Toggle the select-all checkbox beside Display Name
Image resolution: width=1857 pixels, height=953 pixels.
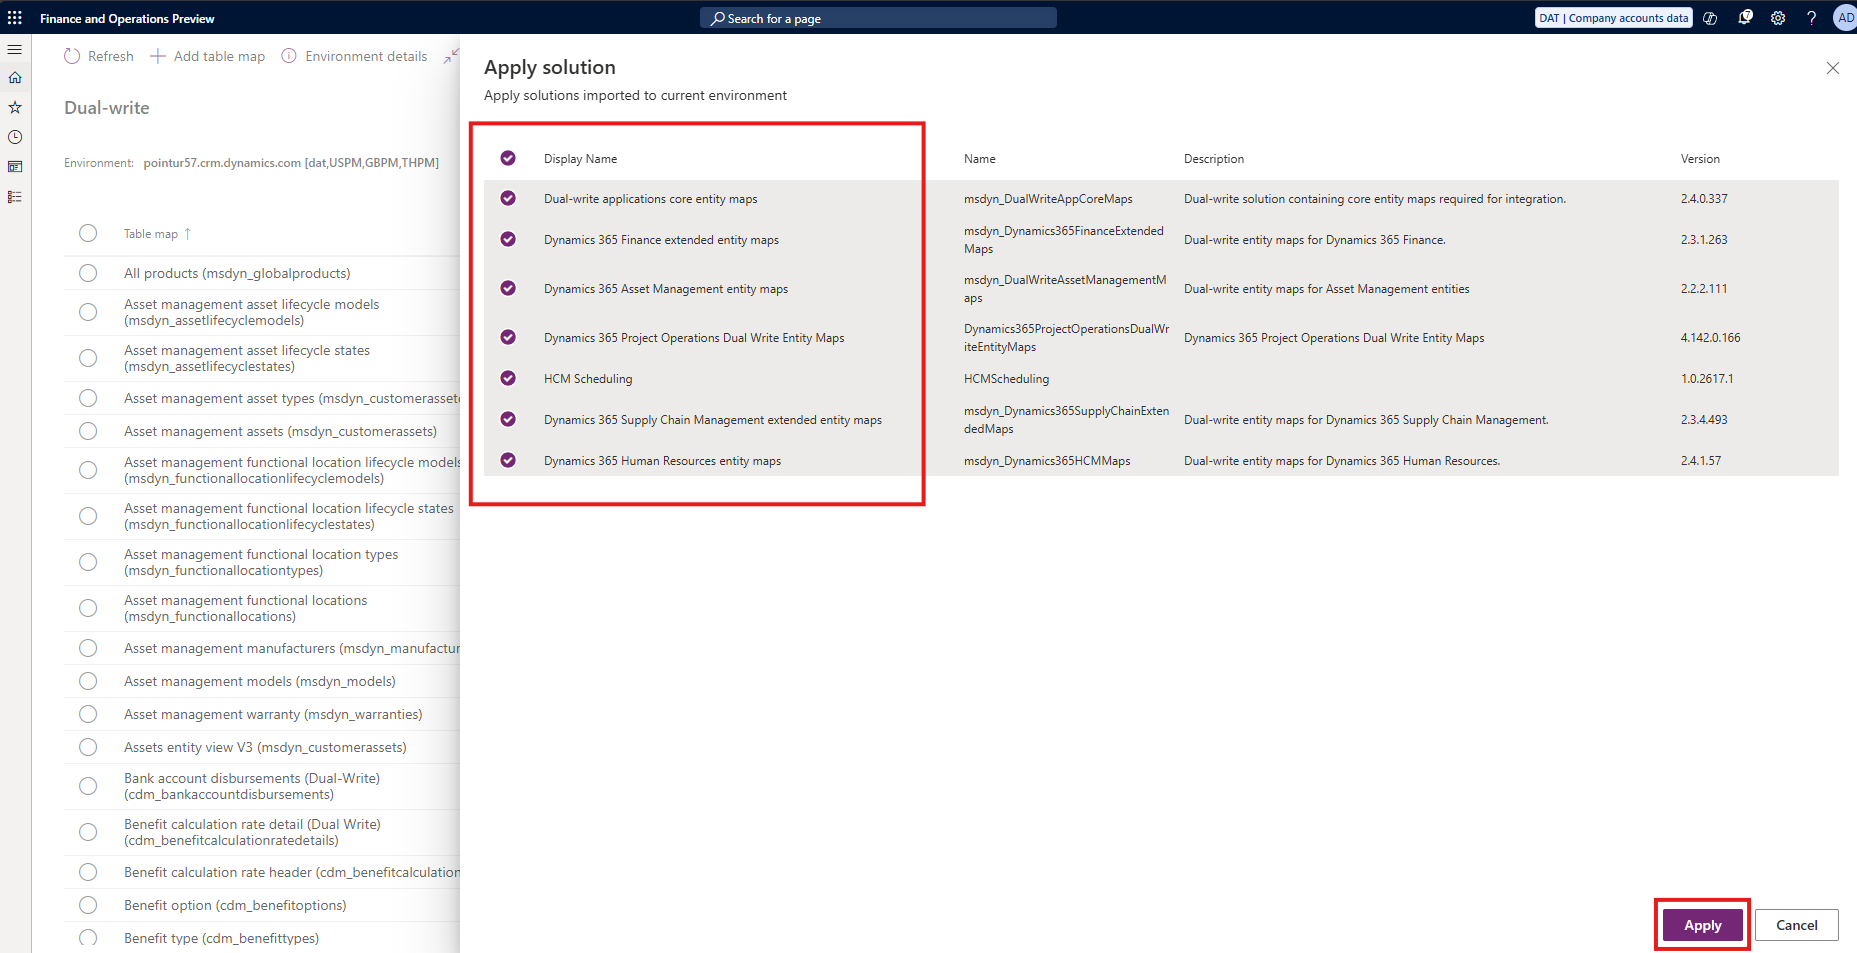508,158
